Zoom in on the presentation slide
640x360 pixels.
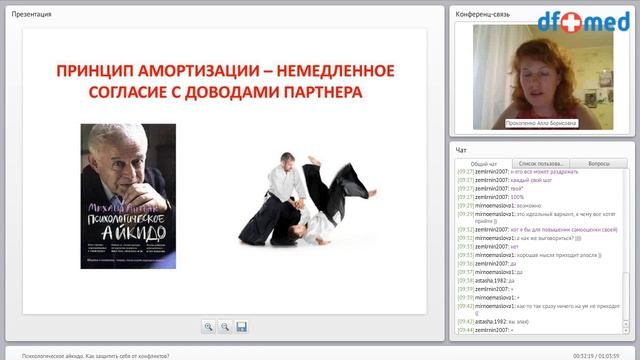click(x=209, y=327)
